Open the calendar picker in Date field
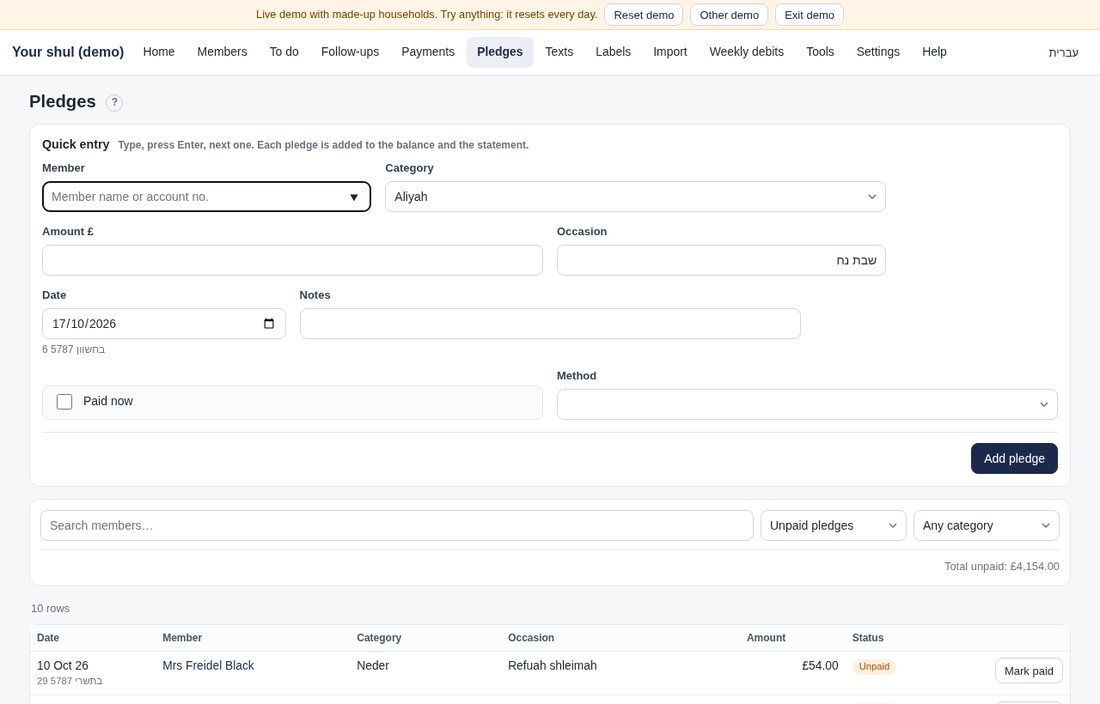Image resolution: width=1100 pixels, height=704 pixels. tap(269, 323)
